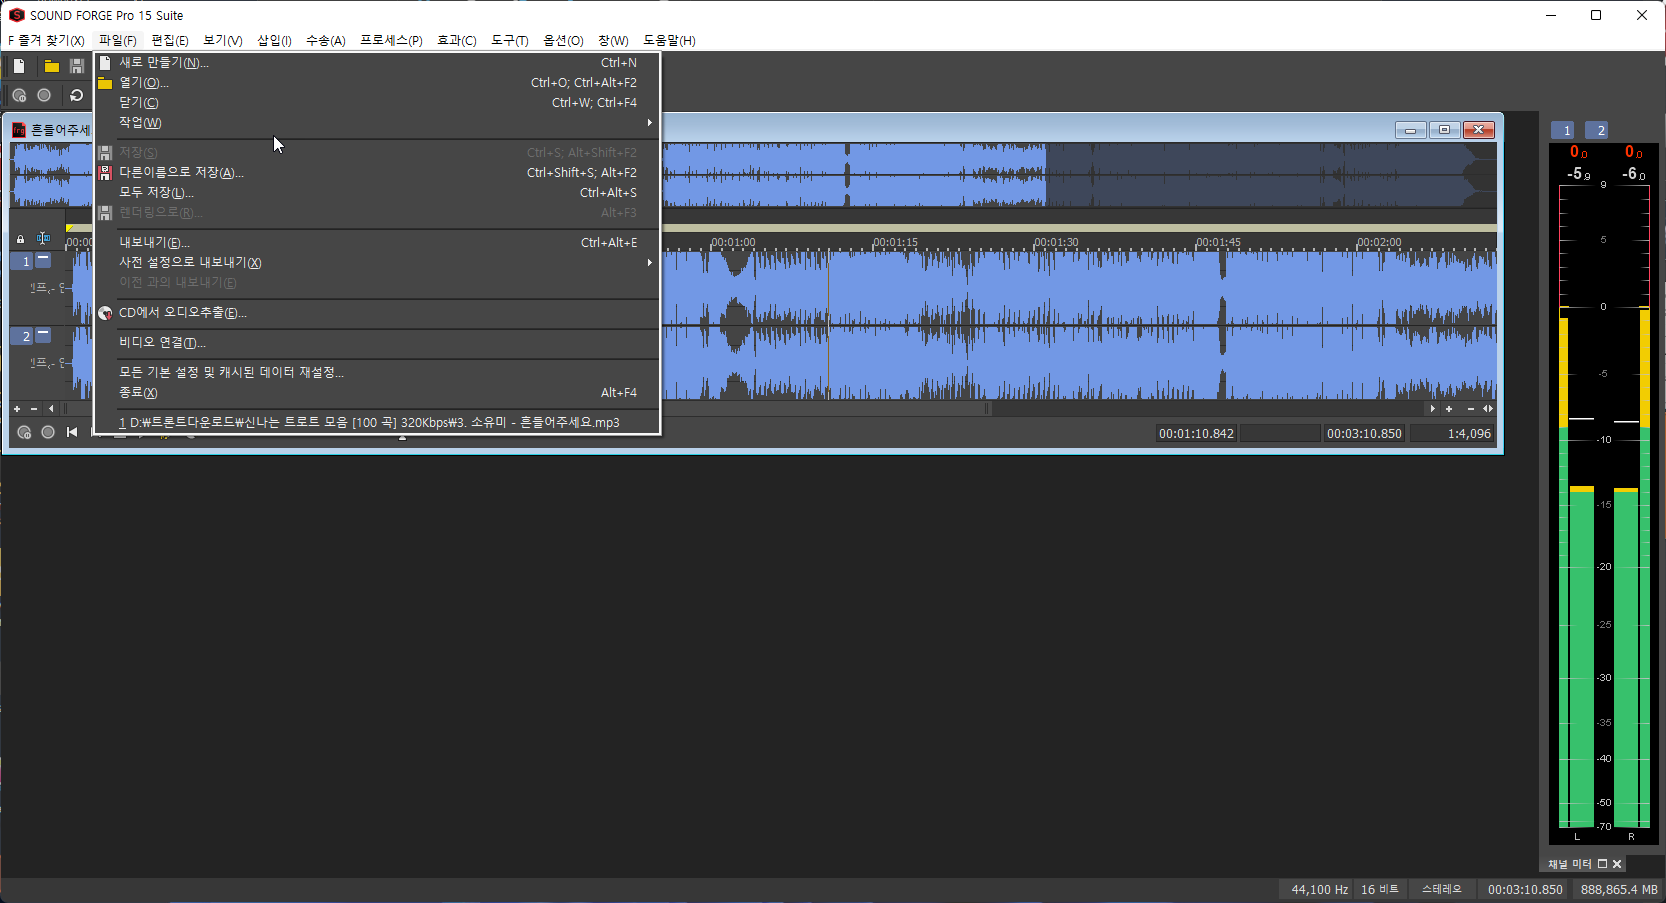Viewport: 1666px width, 903px height.
Task: Reset the right channel peak clip indicator
Action: tap(1633, 152)
